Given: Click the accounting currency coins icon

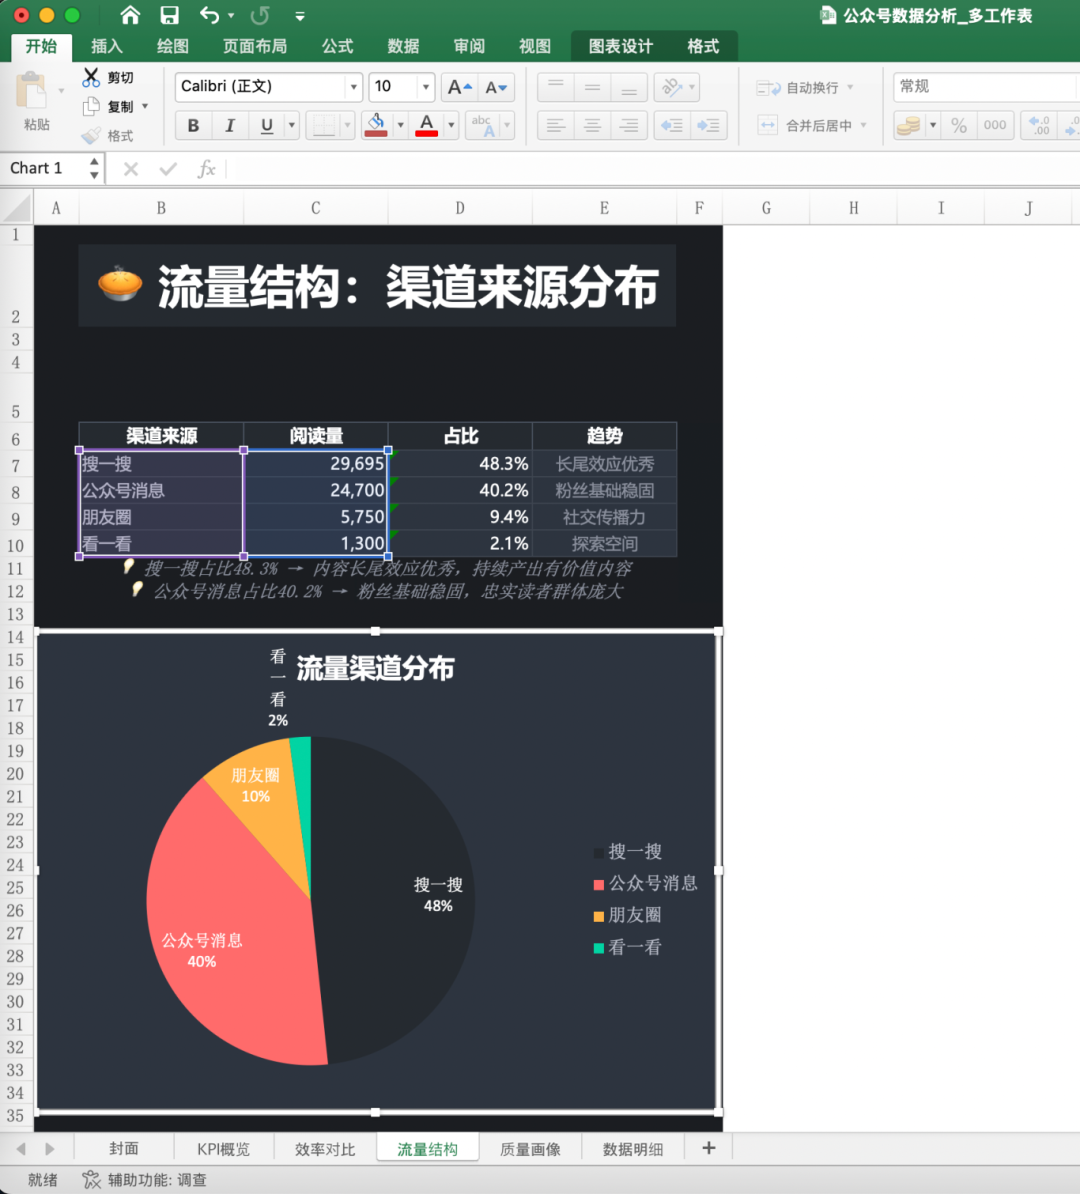Looking at the screenshot, I should [908, 126].
